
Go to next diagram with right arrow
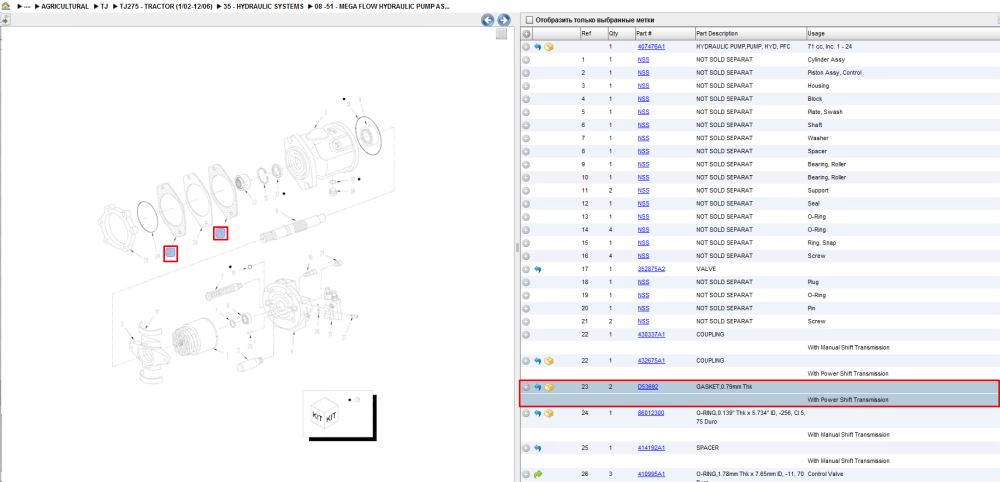(503, 20)
